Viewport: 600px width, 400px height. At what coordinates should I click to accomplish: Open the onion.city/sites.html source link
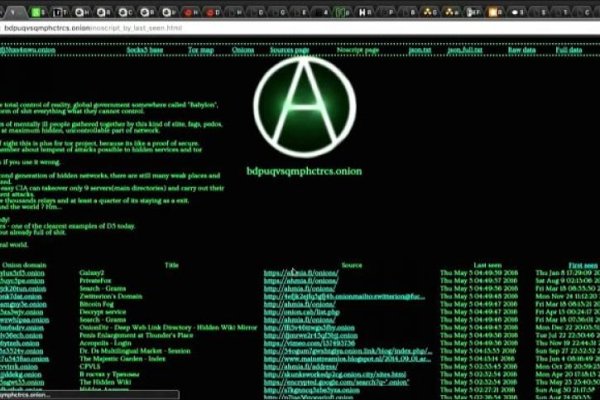tap(335, 374)
